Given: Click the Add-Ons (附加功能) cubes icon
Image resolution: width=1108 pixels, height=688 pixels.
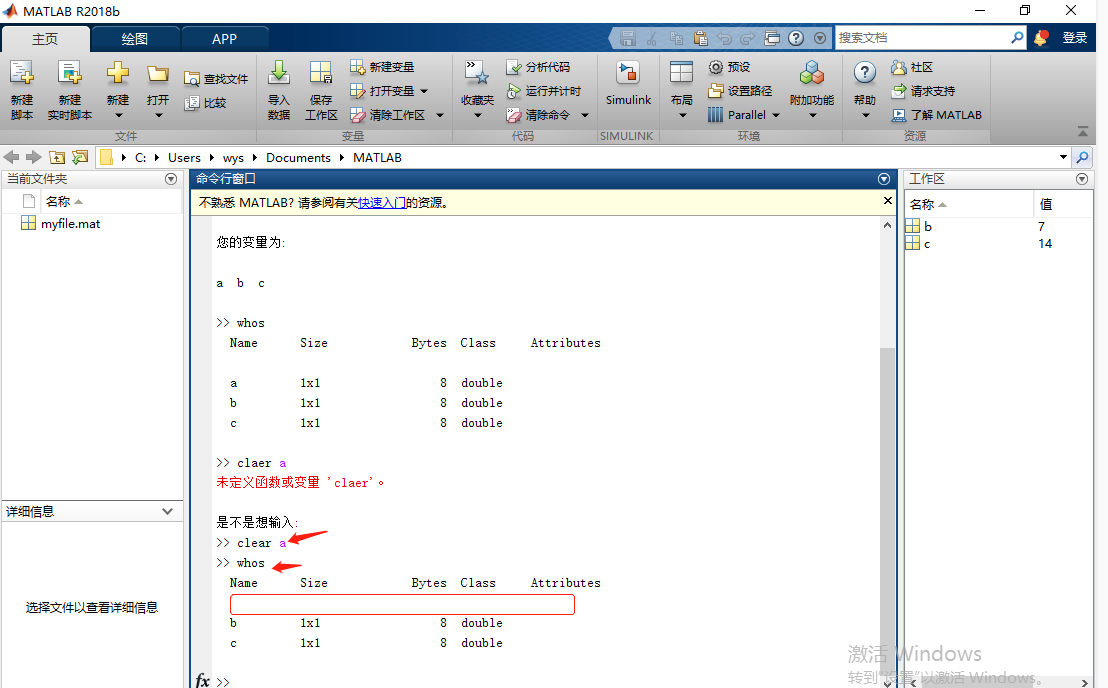Looking at the screenshot, I should click(x=812, y=73).
